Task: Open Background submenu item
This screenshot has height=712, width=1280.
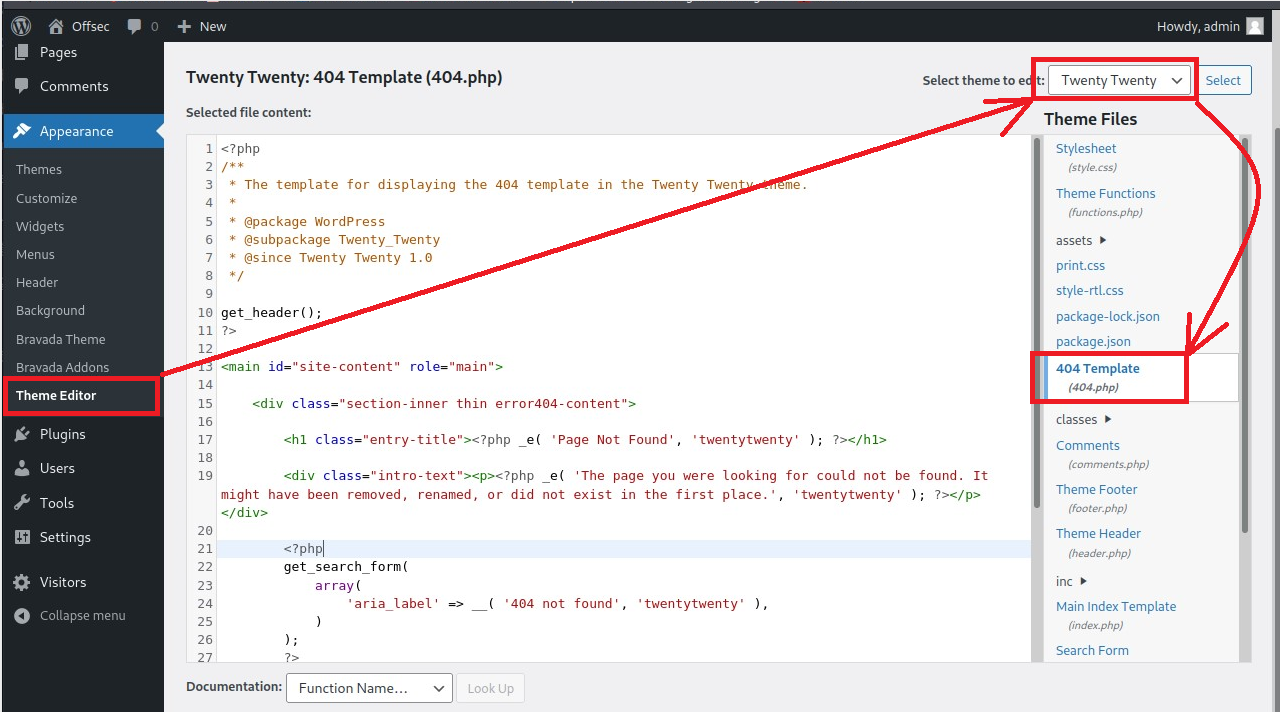Action: coord(50,311)
